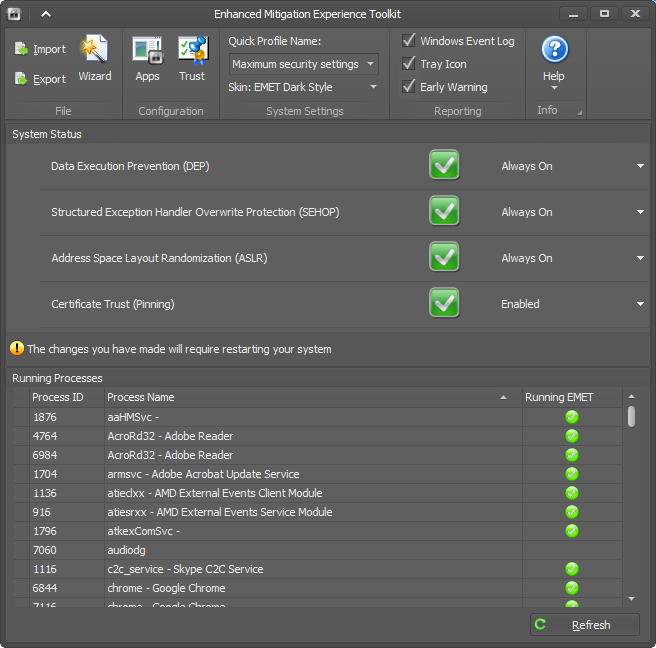656x648 pixels.
Task: Expand the SEHOP Always On dropdown
Action: click(x=640, y=212)
